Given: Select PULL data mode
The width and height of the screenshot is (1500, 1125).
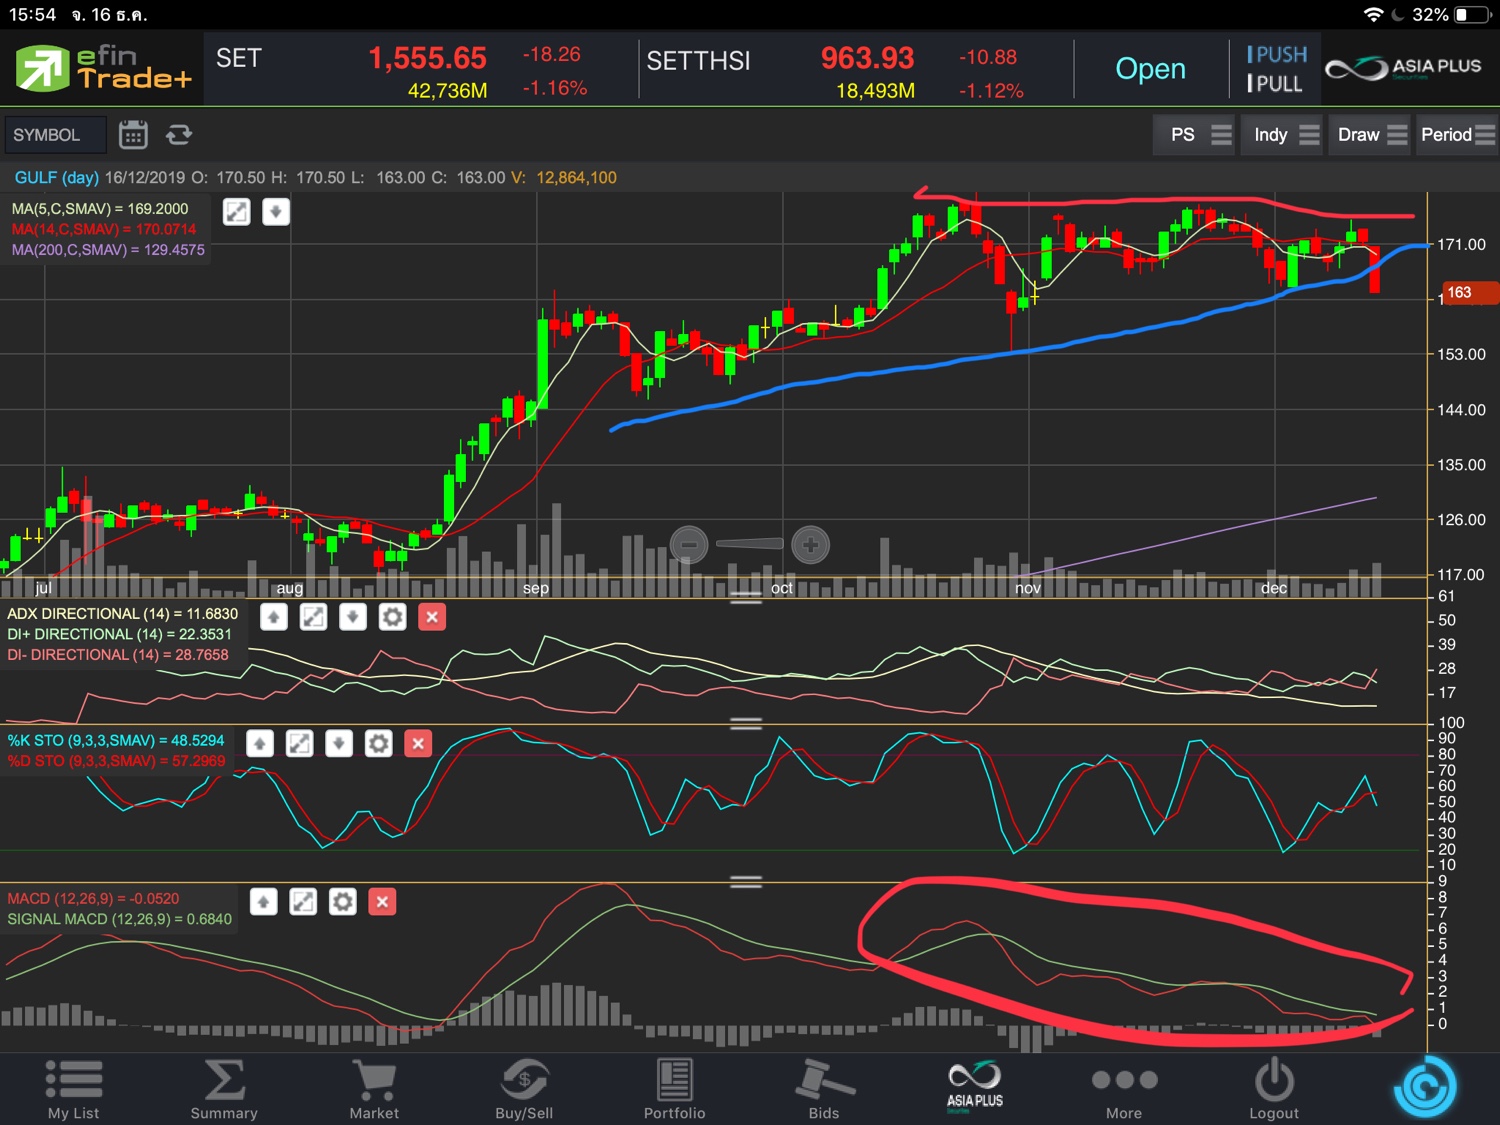Looking at the screenshot, I should (x=1275, y=84).
